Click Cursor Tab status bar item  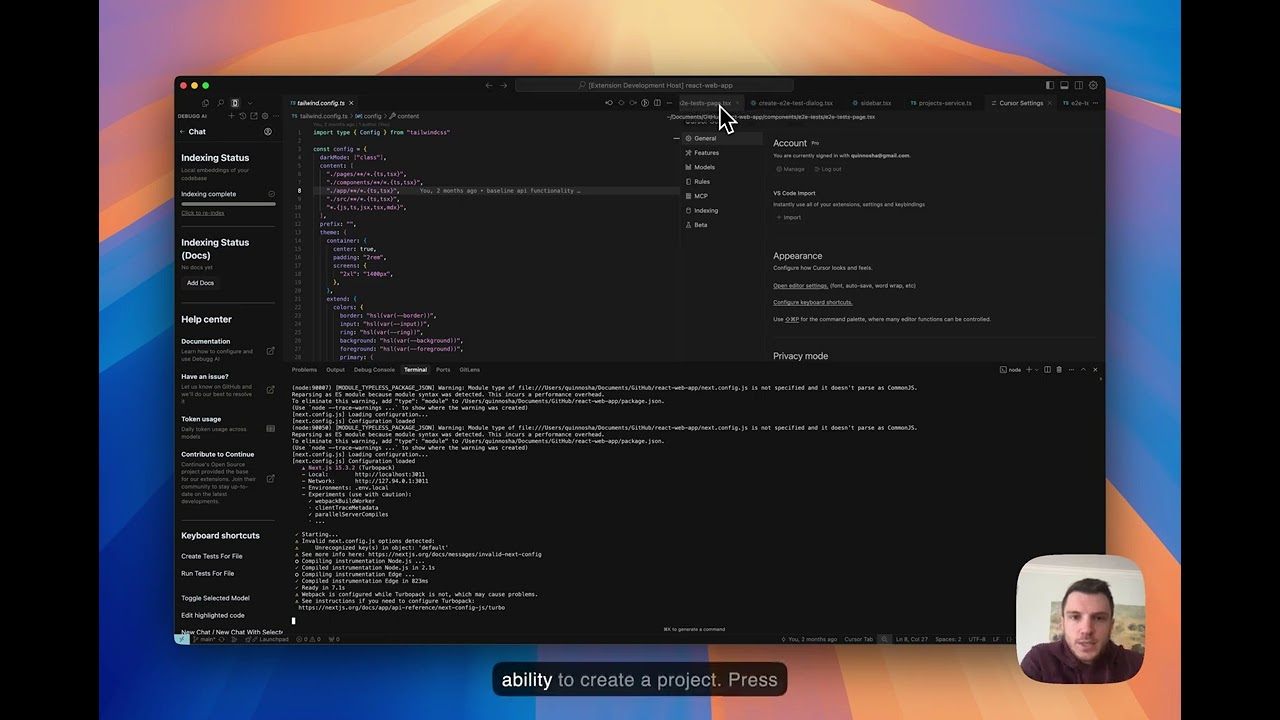[x=859, y=639]
